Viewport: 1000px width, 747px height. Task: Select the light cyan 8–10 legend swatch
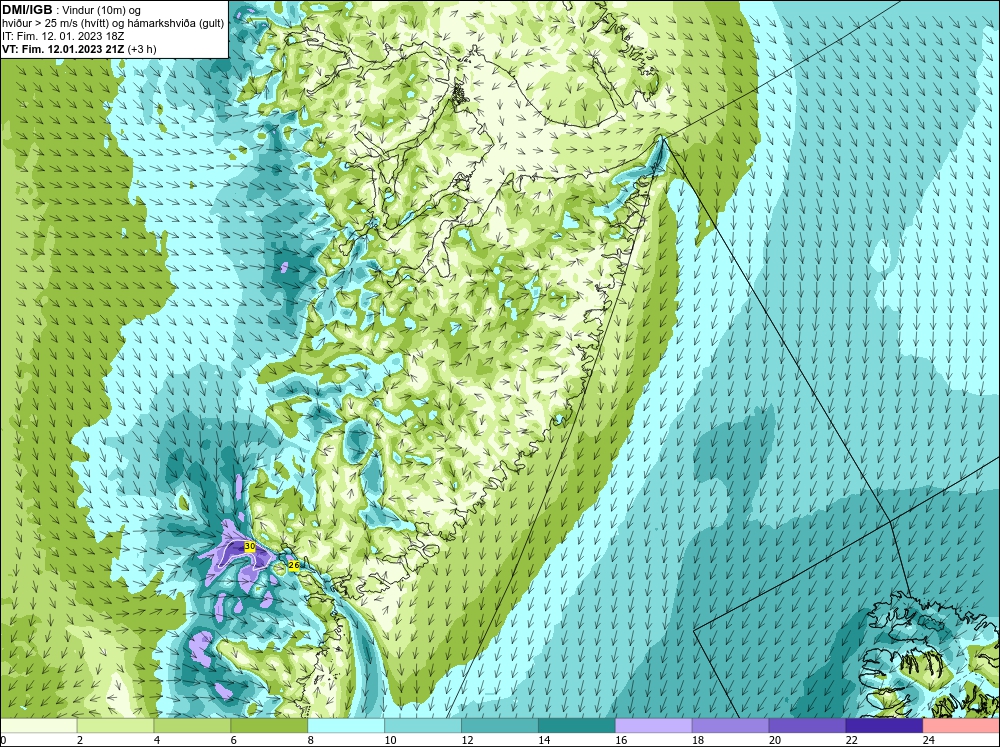346,725
